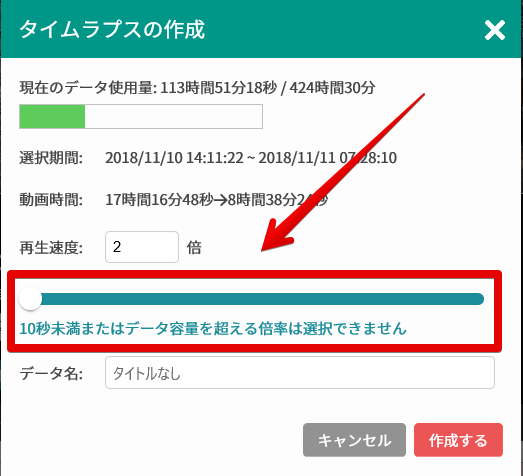Click the gray キャンセル button
Screen dimensions: 523x476
click(354, 440)
